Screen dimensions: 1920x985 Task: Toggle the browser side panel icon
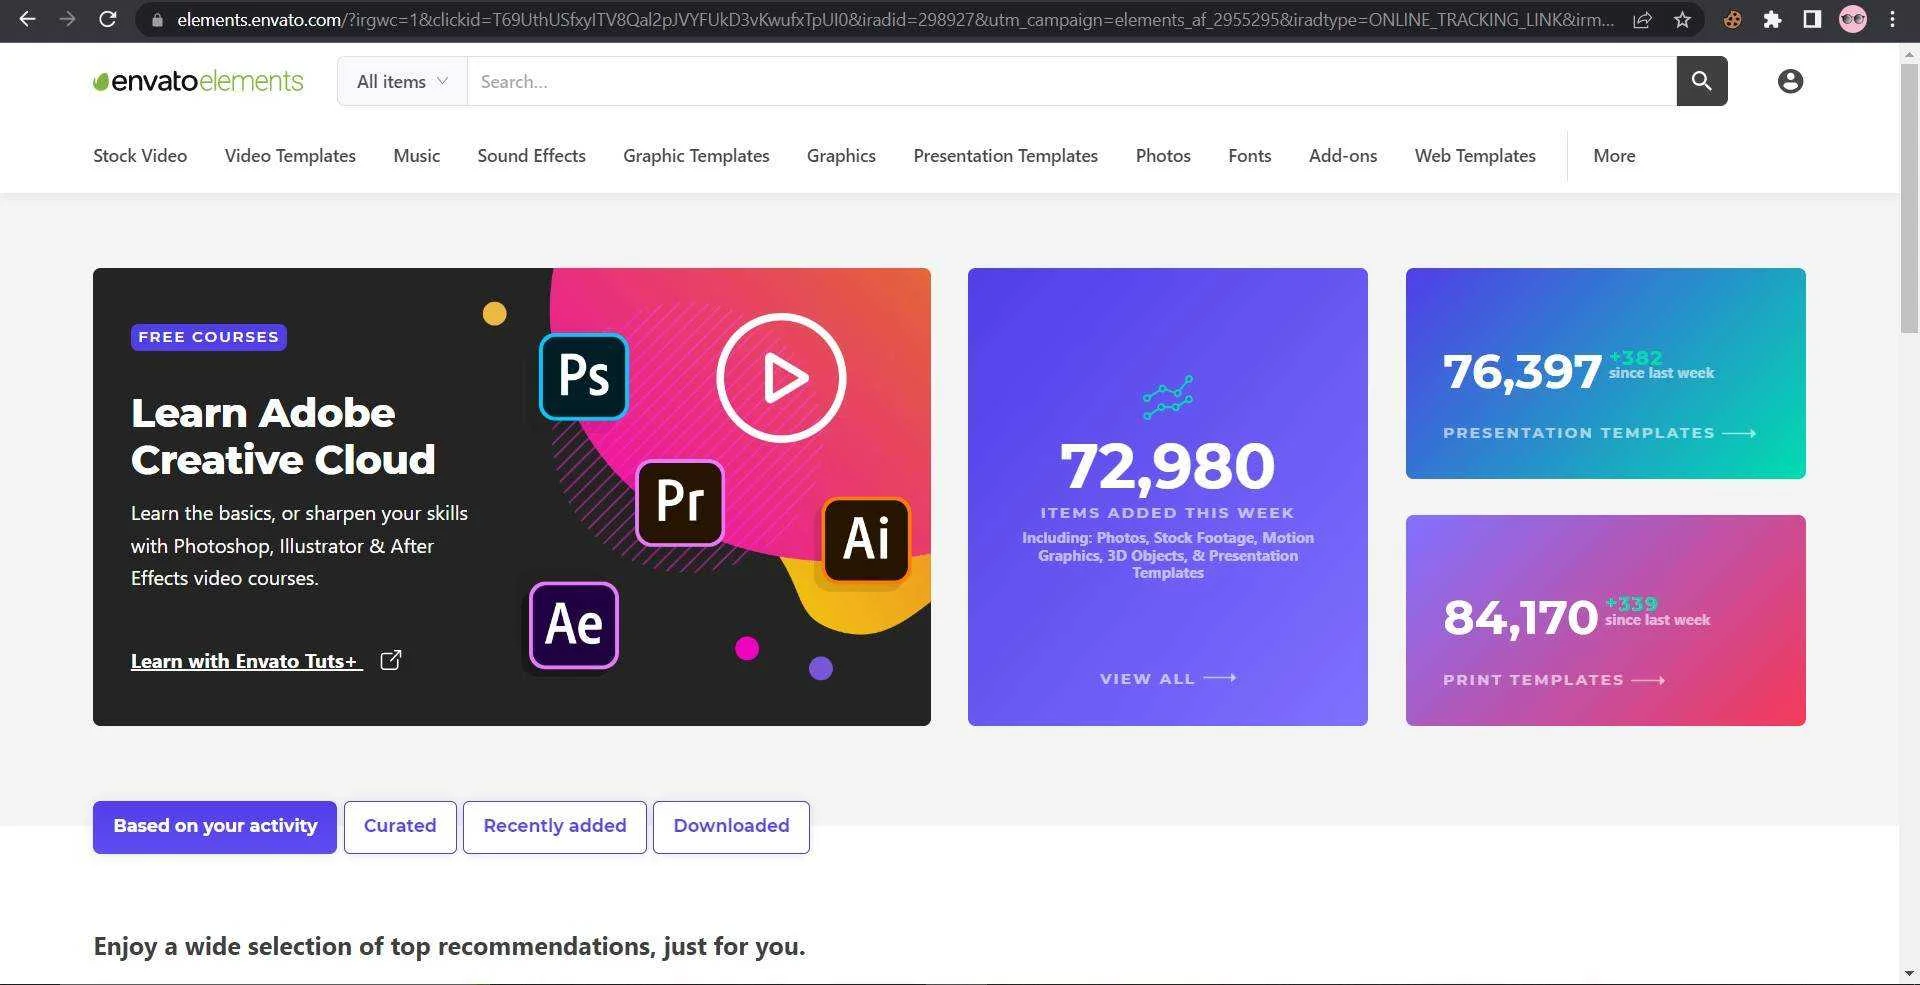tap(1812, 20)
